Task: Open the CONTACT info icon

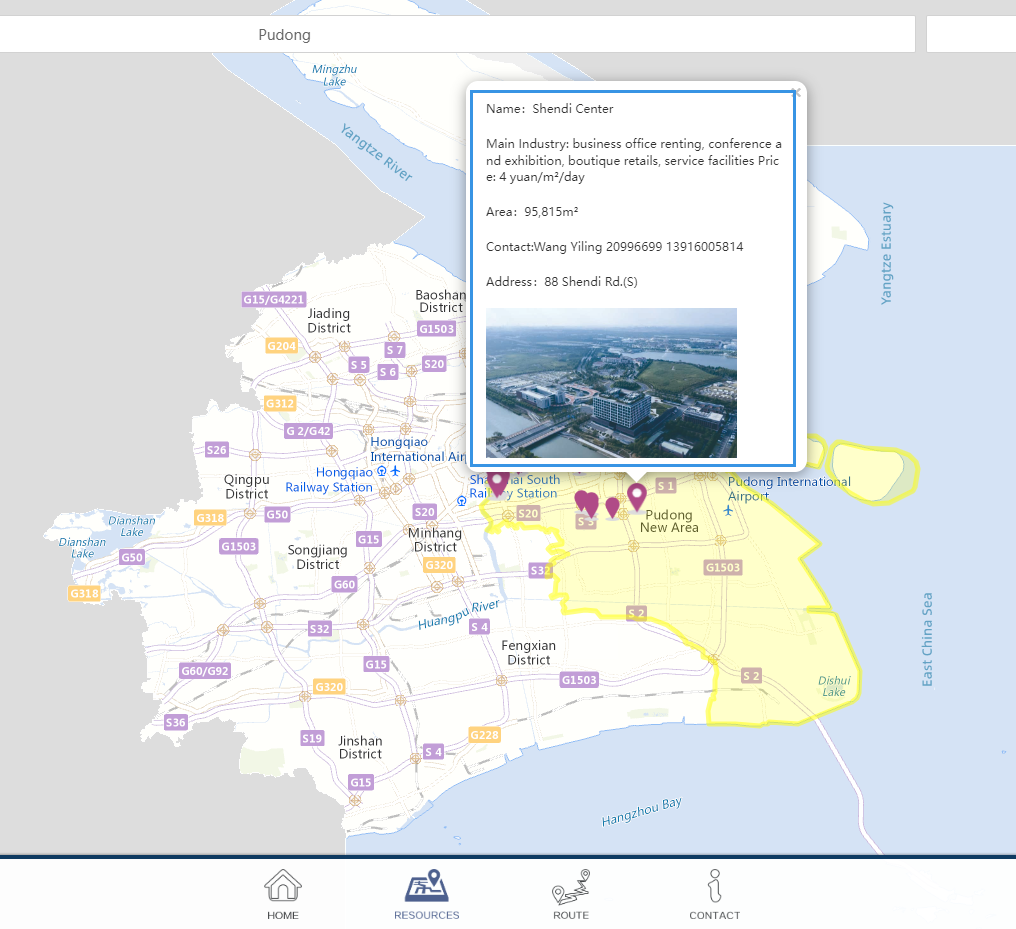Action: pyautogui.click(x=714, y=886)
